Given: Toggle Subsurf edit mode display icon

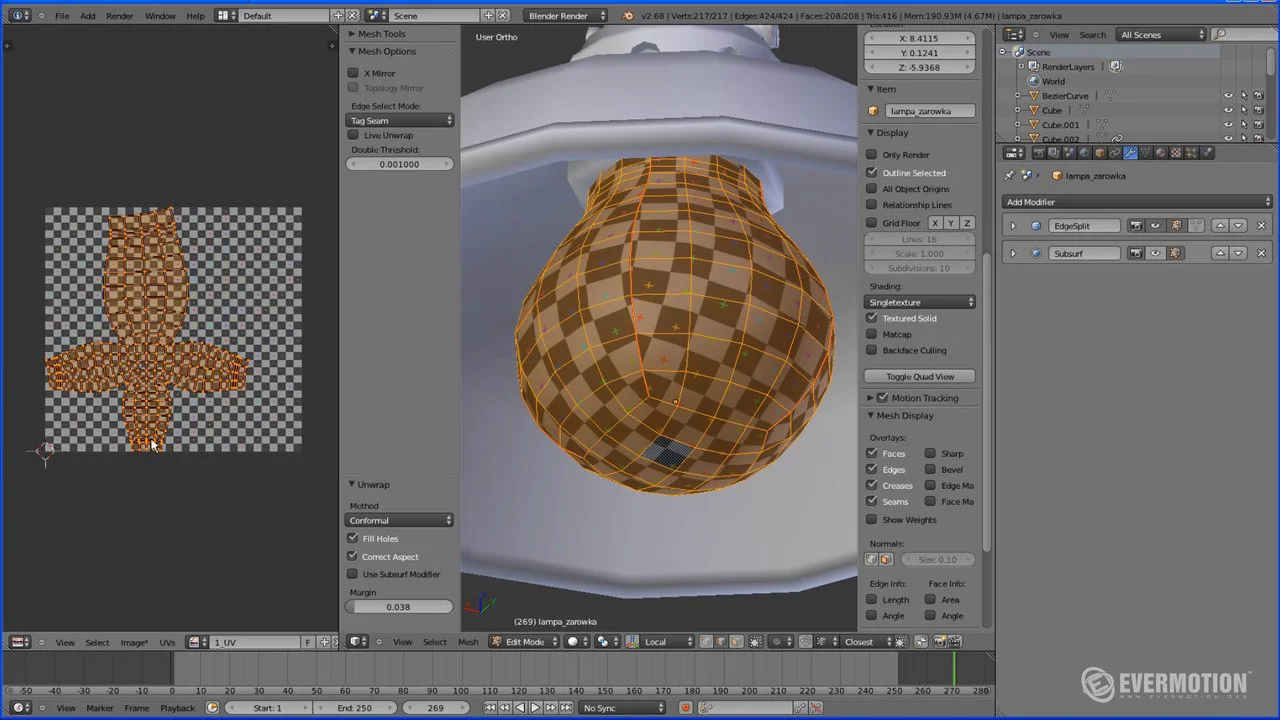Looking at the screenshot, I should tap(1175, 253).
